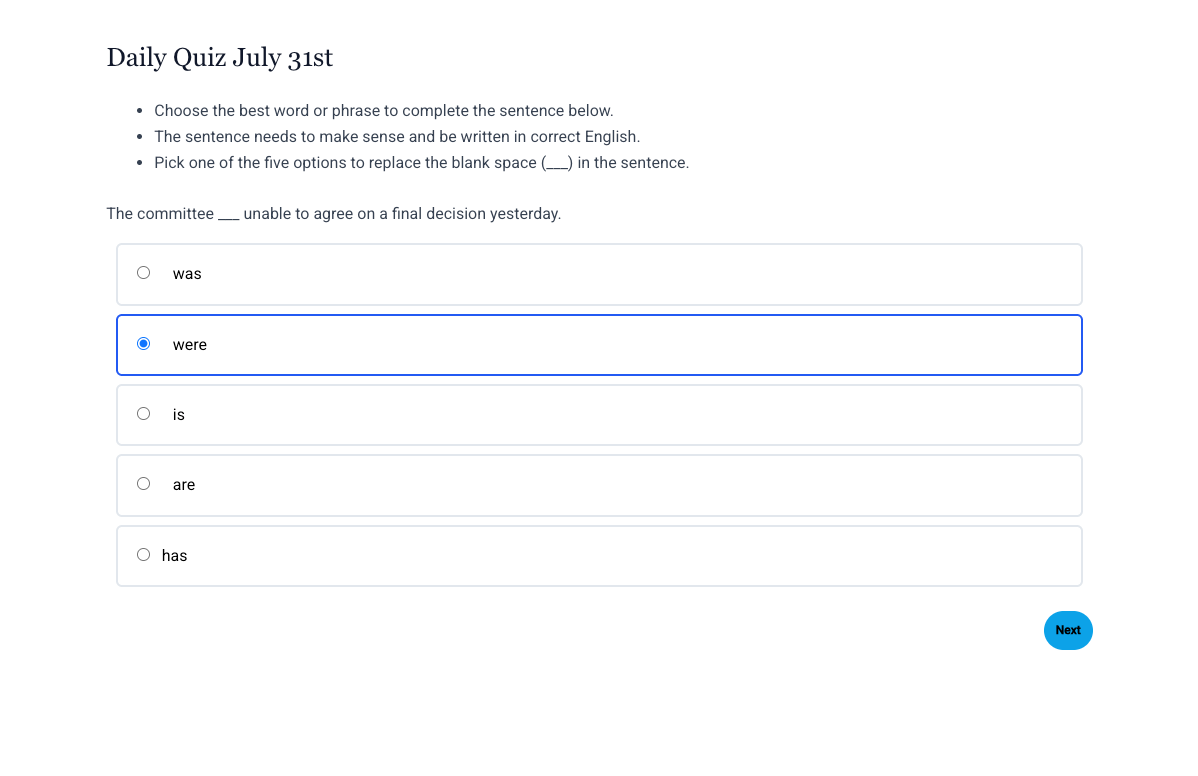The height and width of the screenshot is (776, 1198).
Task: Click the word 'committee' in the question
Action: 182,214
